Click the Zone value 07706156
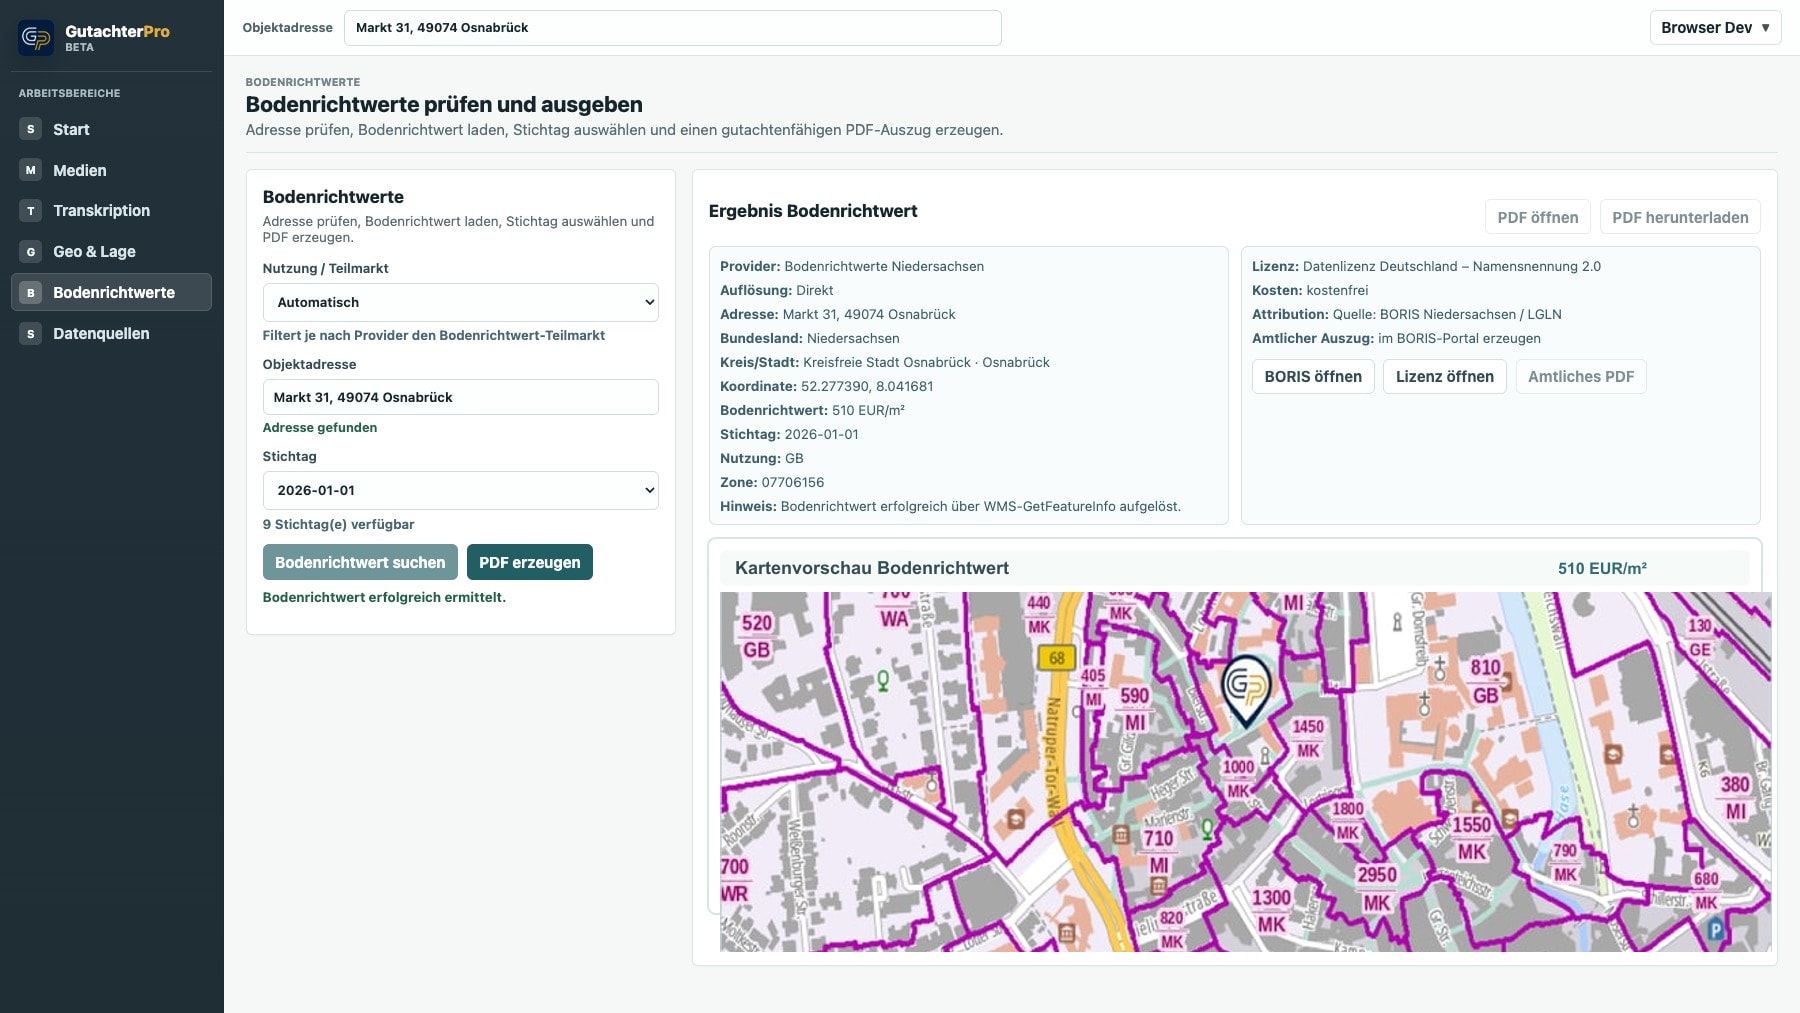1800x1013 pixels. click(x=793, y=482)
